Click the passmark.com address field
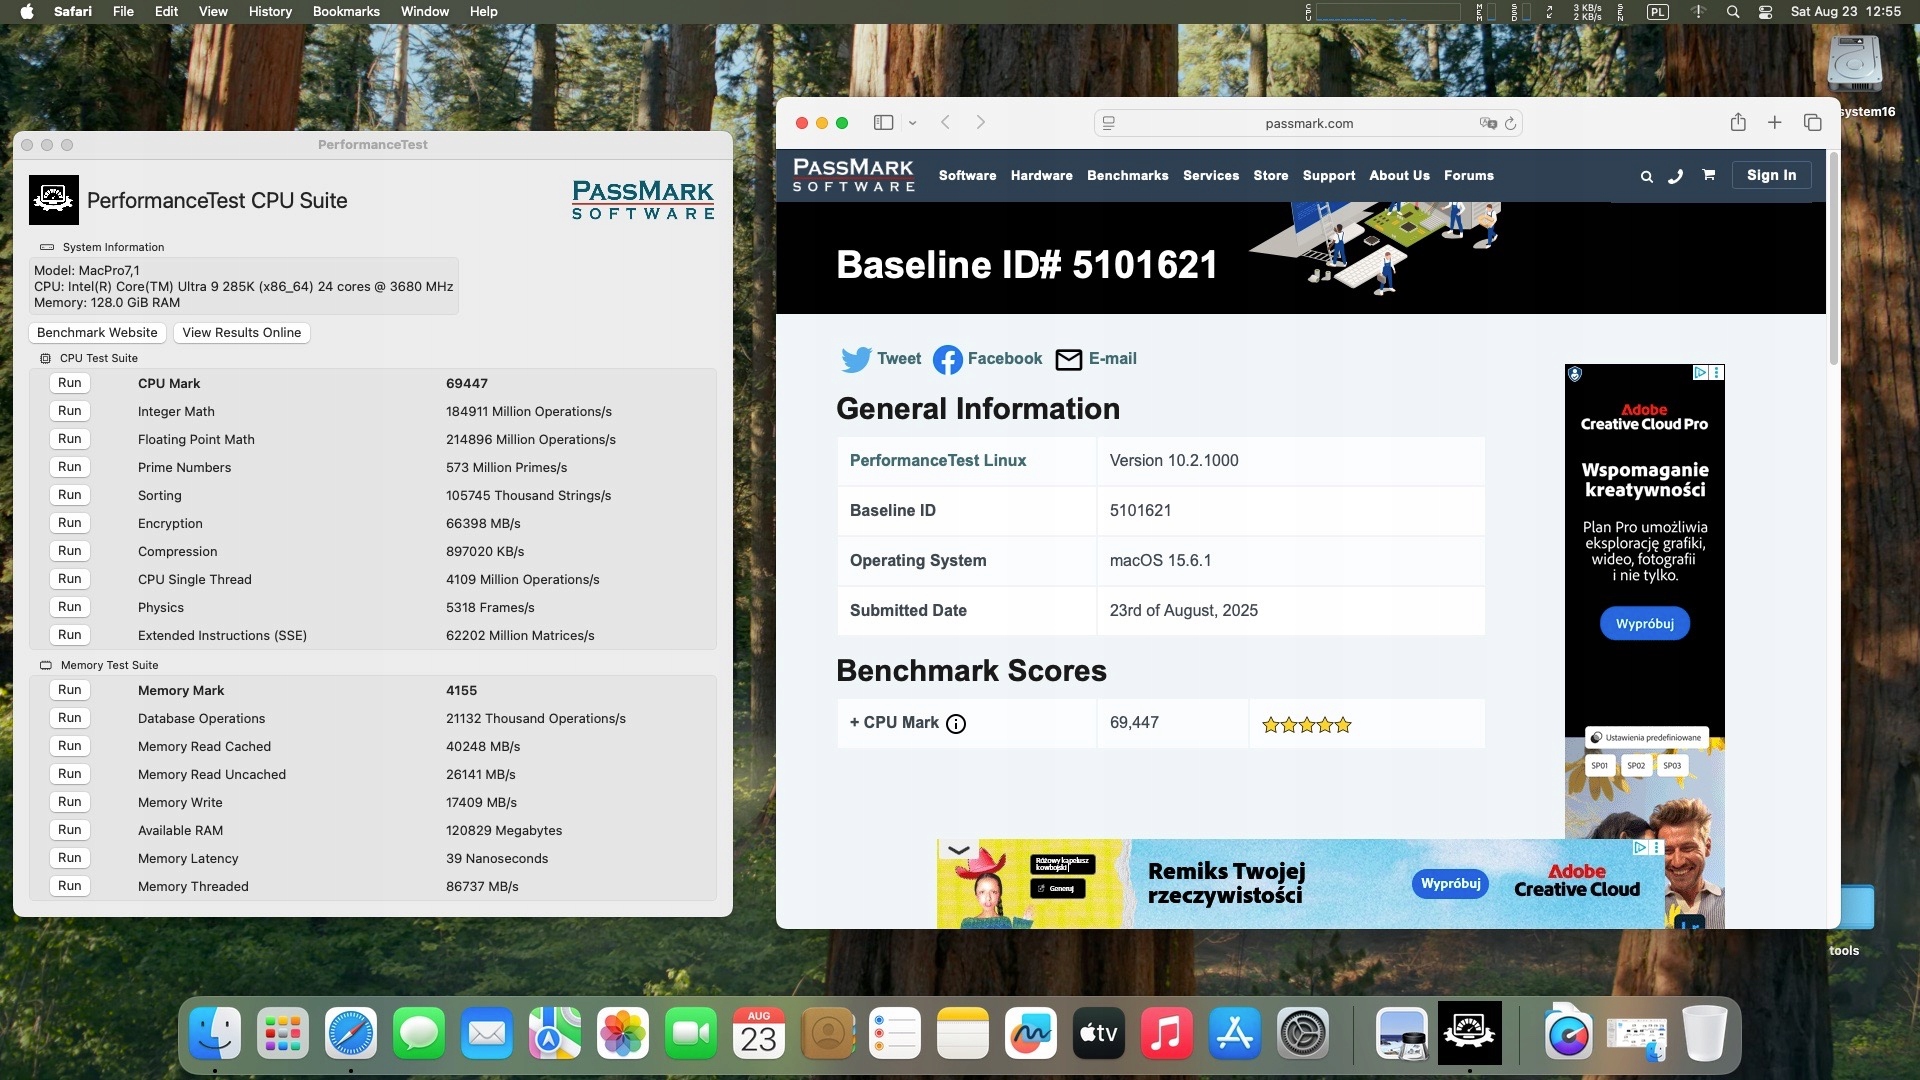 1308,123
